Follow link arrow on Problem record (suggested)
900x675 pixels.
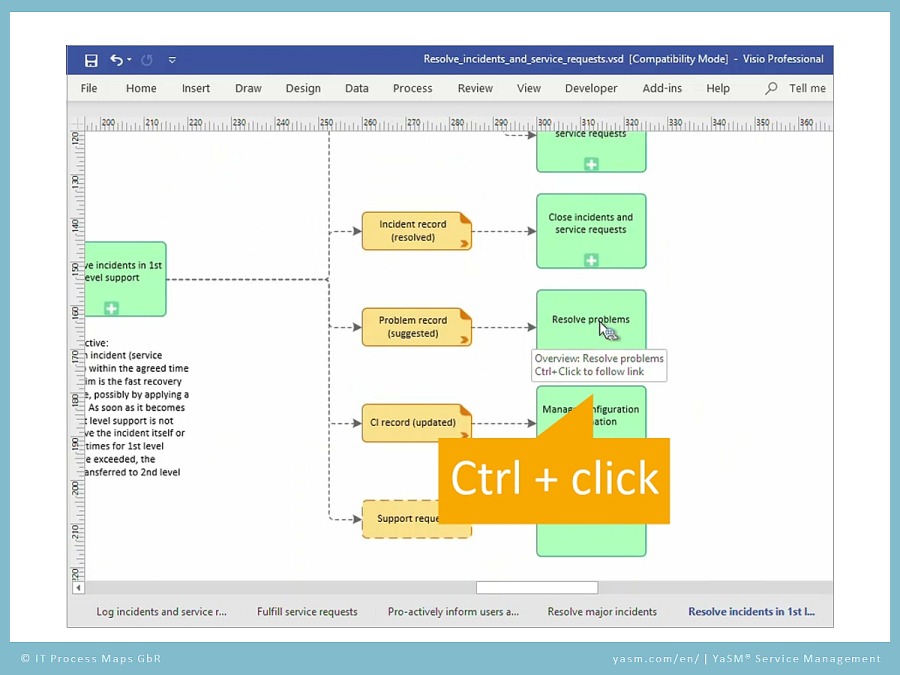[464, 340]
